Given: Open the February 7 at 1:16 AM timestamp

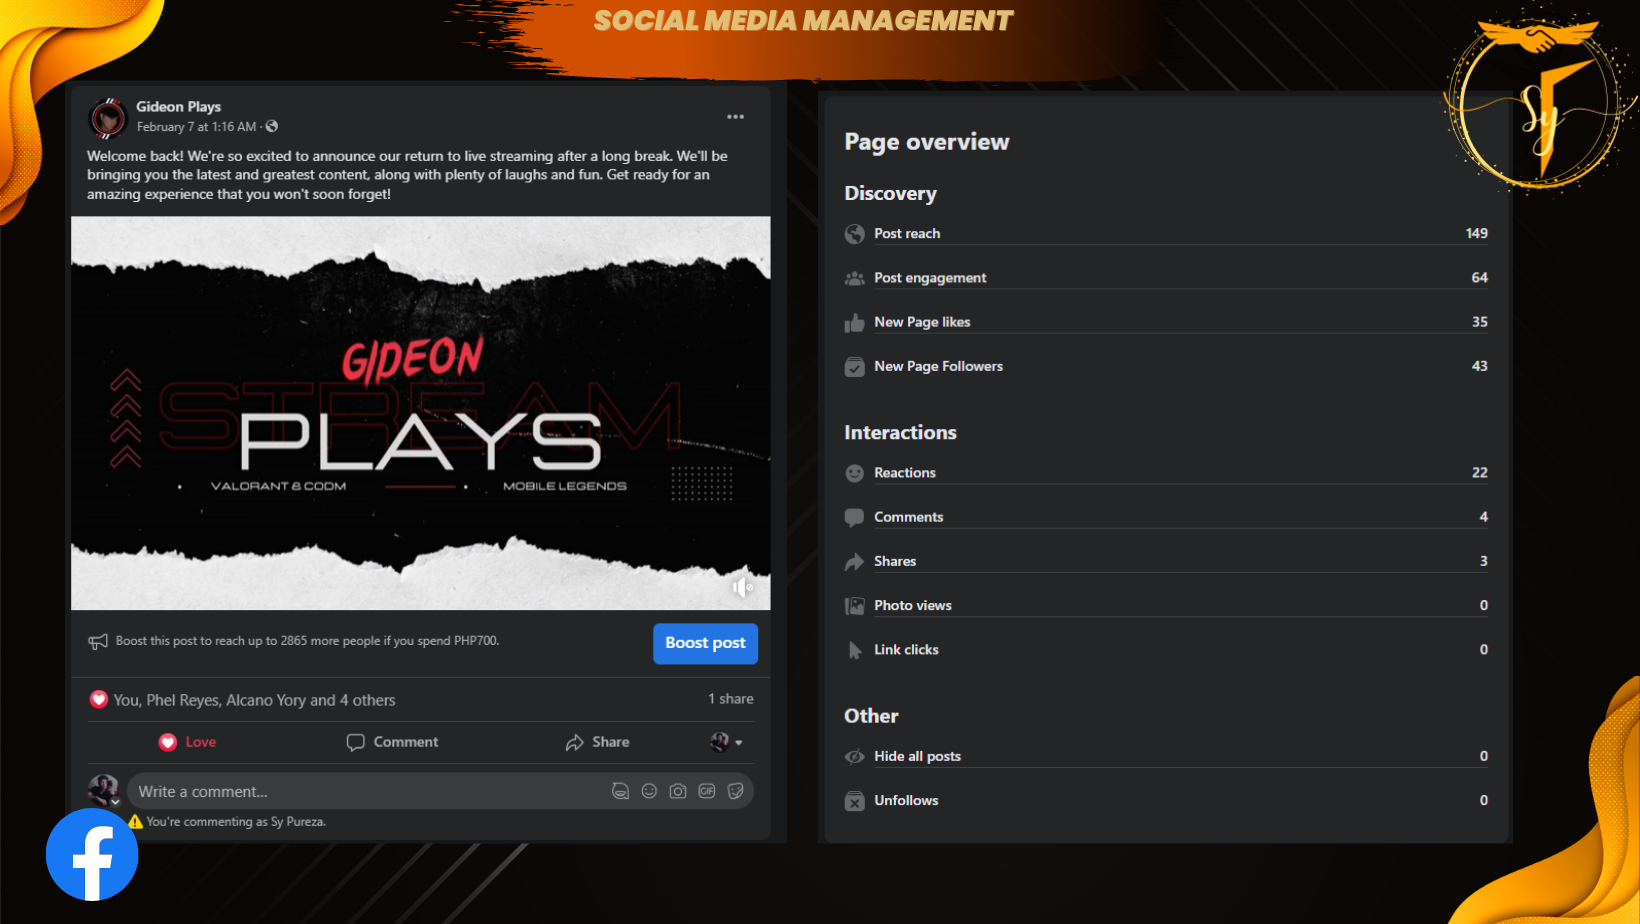Looking at the screenshot, I should [x=197, y=127].
